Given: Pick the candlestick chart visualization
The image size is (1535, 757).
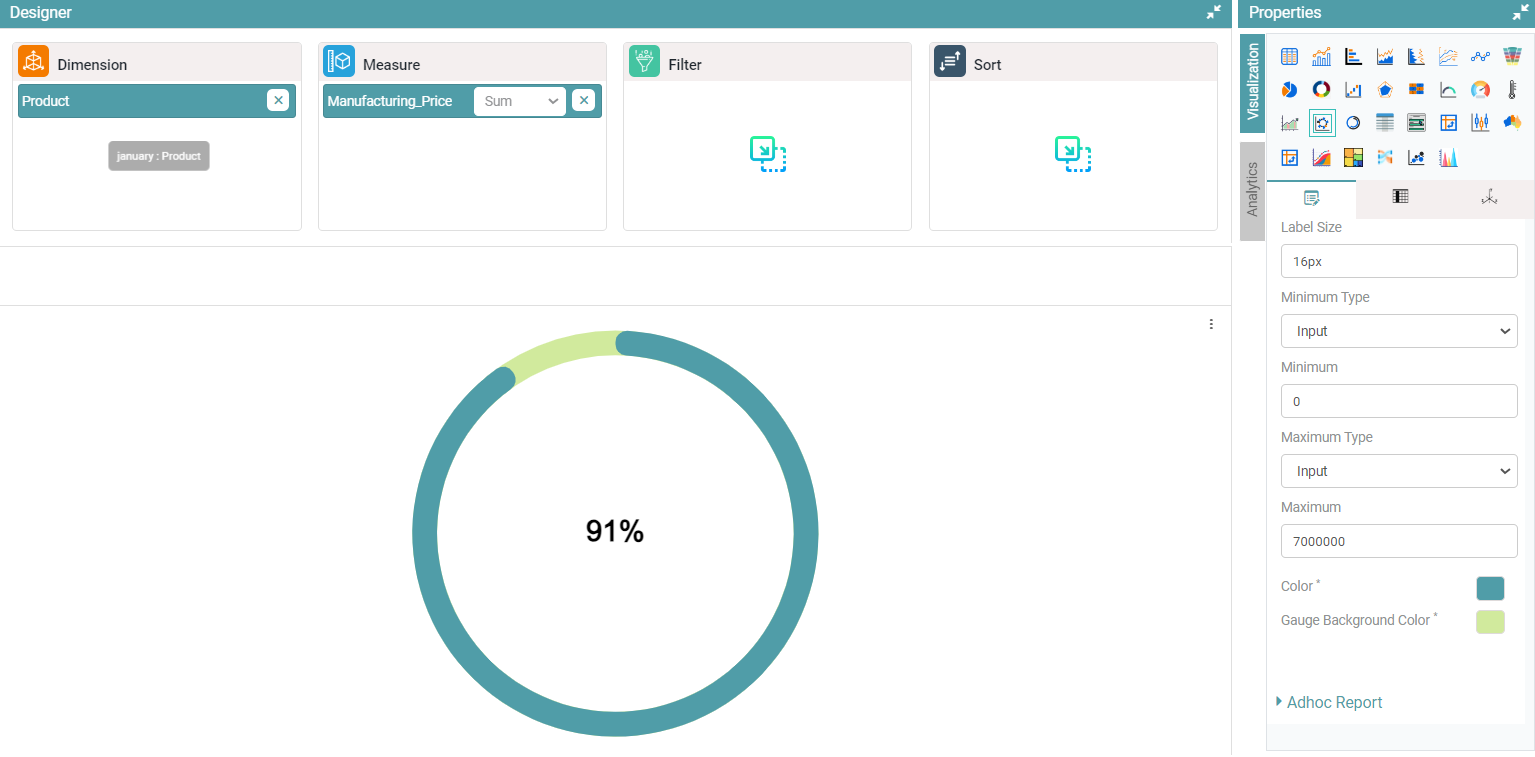Looking at the screenshot, I should (x=1480, y=123).
